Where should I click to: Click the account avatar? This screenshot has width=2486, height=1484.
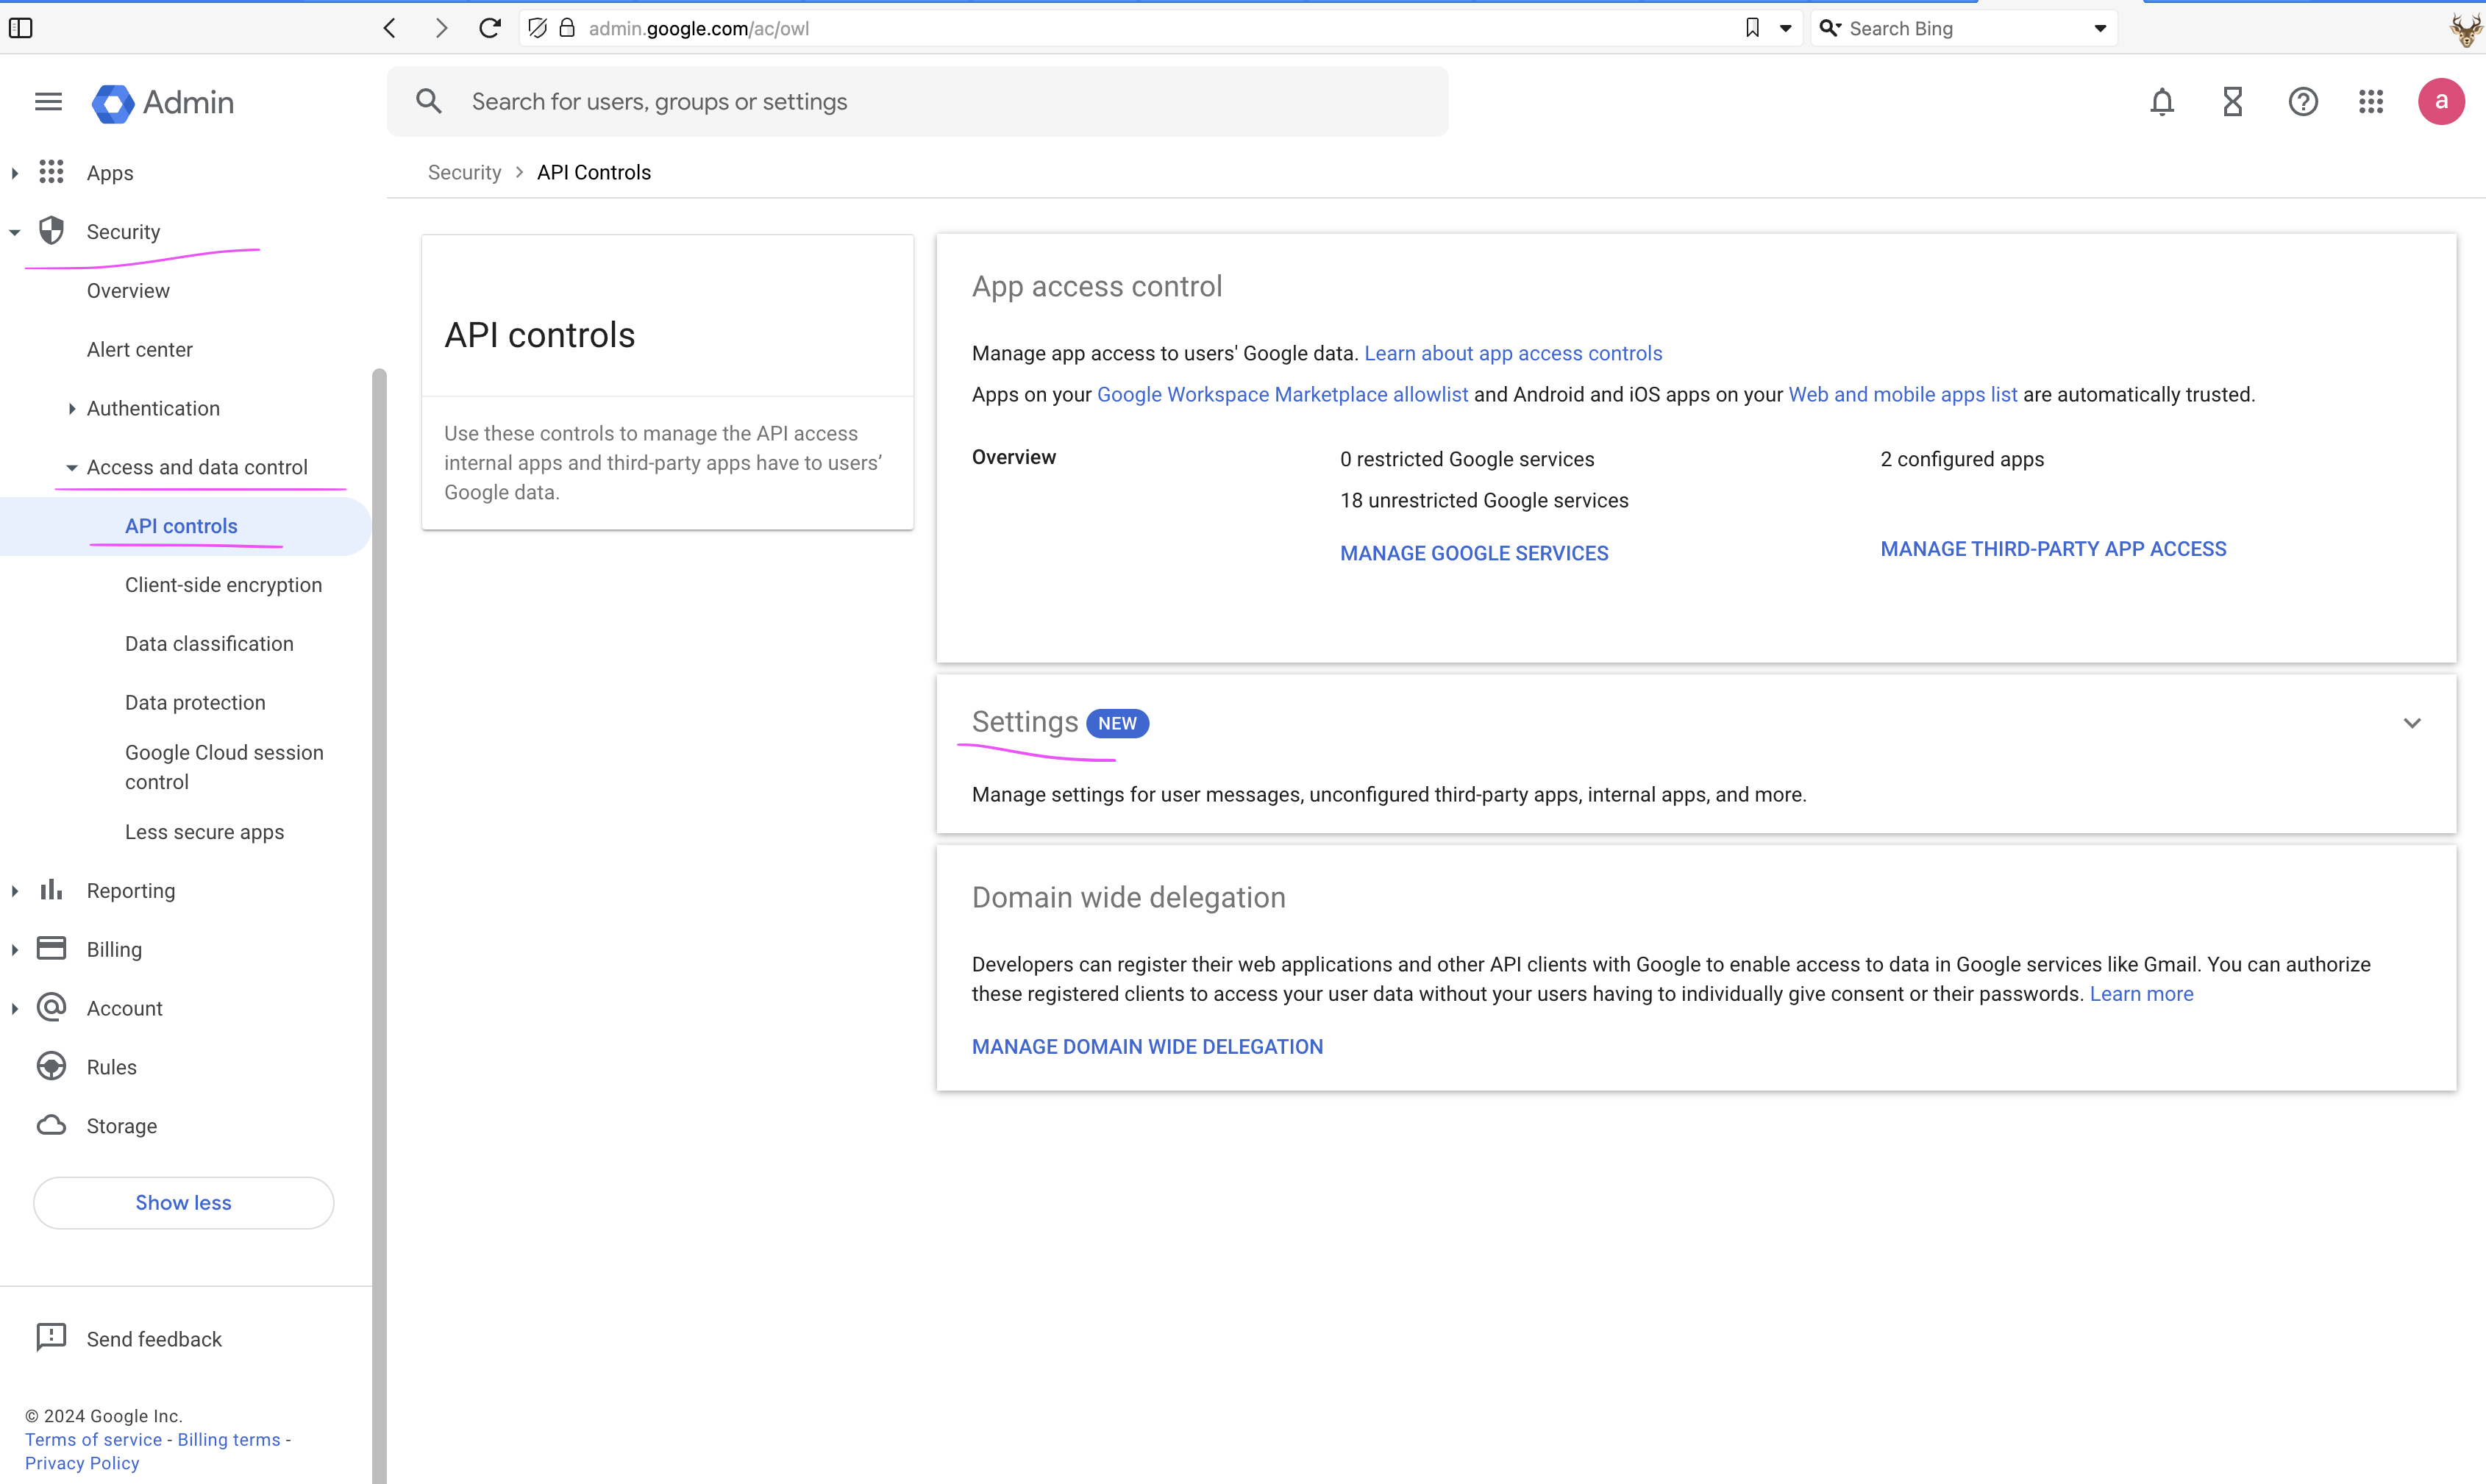pyautogui.click(x=2442, y=101)
